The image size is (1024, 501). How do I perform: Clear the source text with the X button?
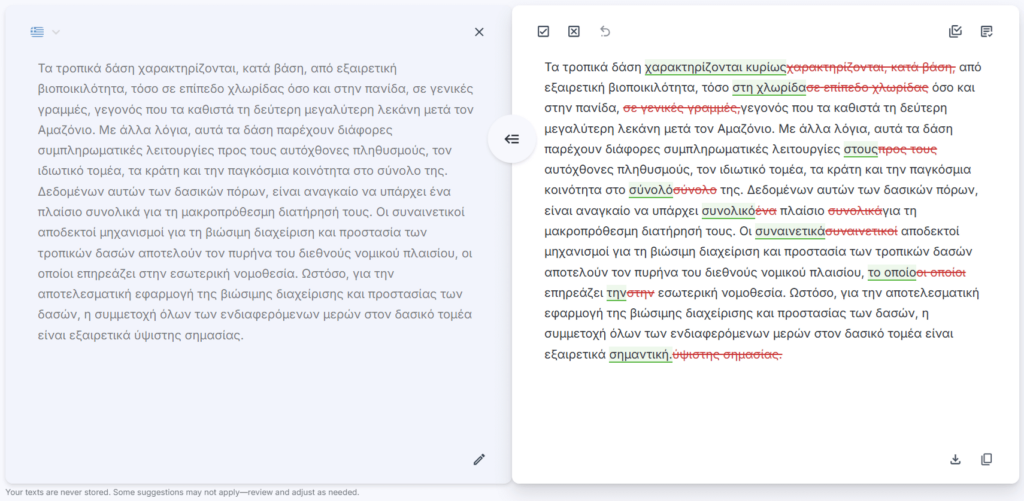(479, 32)
